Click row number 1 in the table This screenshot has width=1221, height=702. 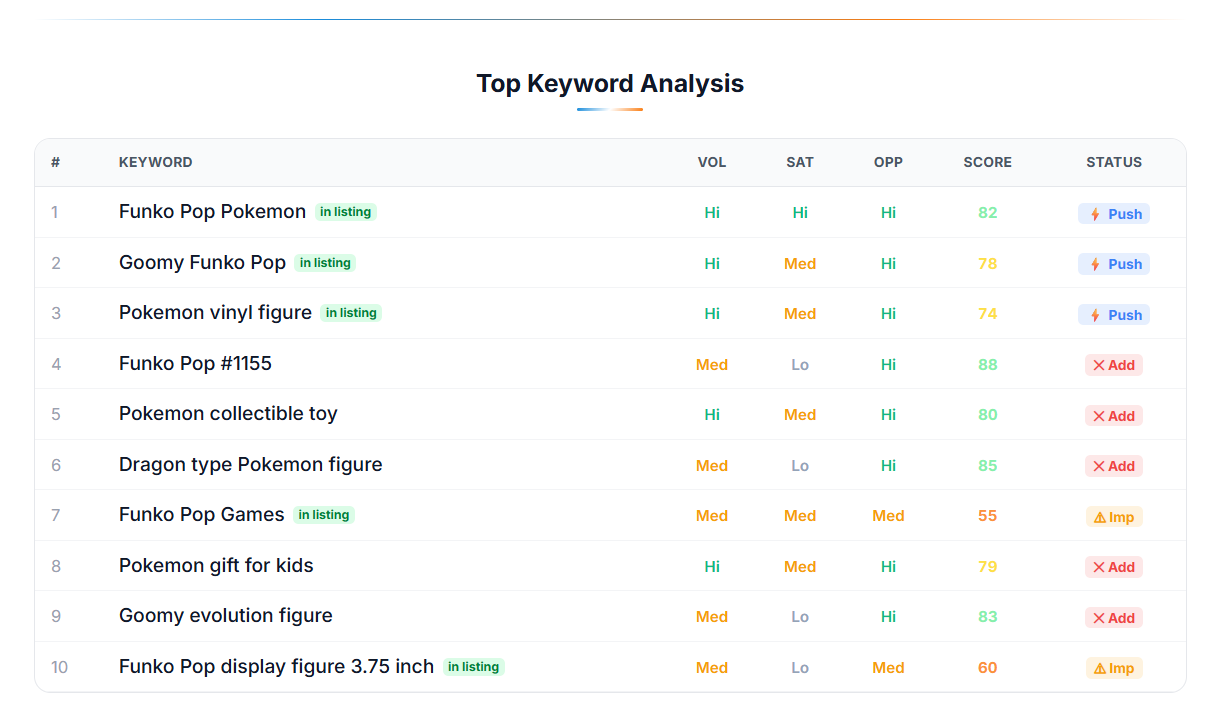(55, 213)
